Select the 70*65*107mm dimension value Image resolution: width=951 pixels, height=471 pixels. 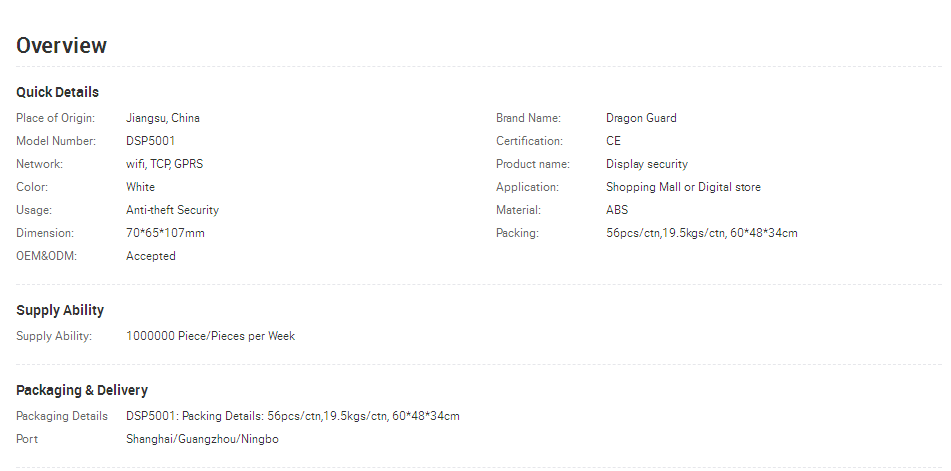point(165,233)
